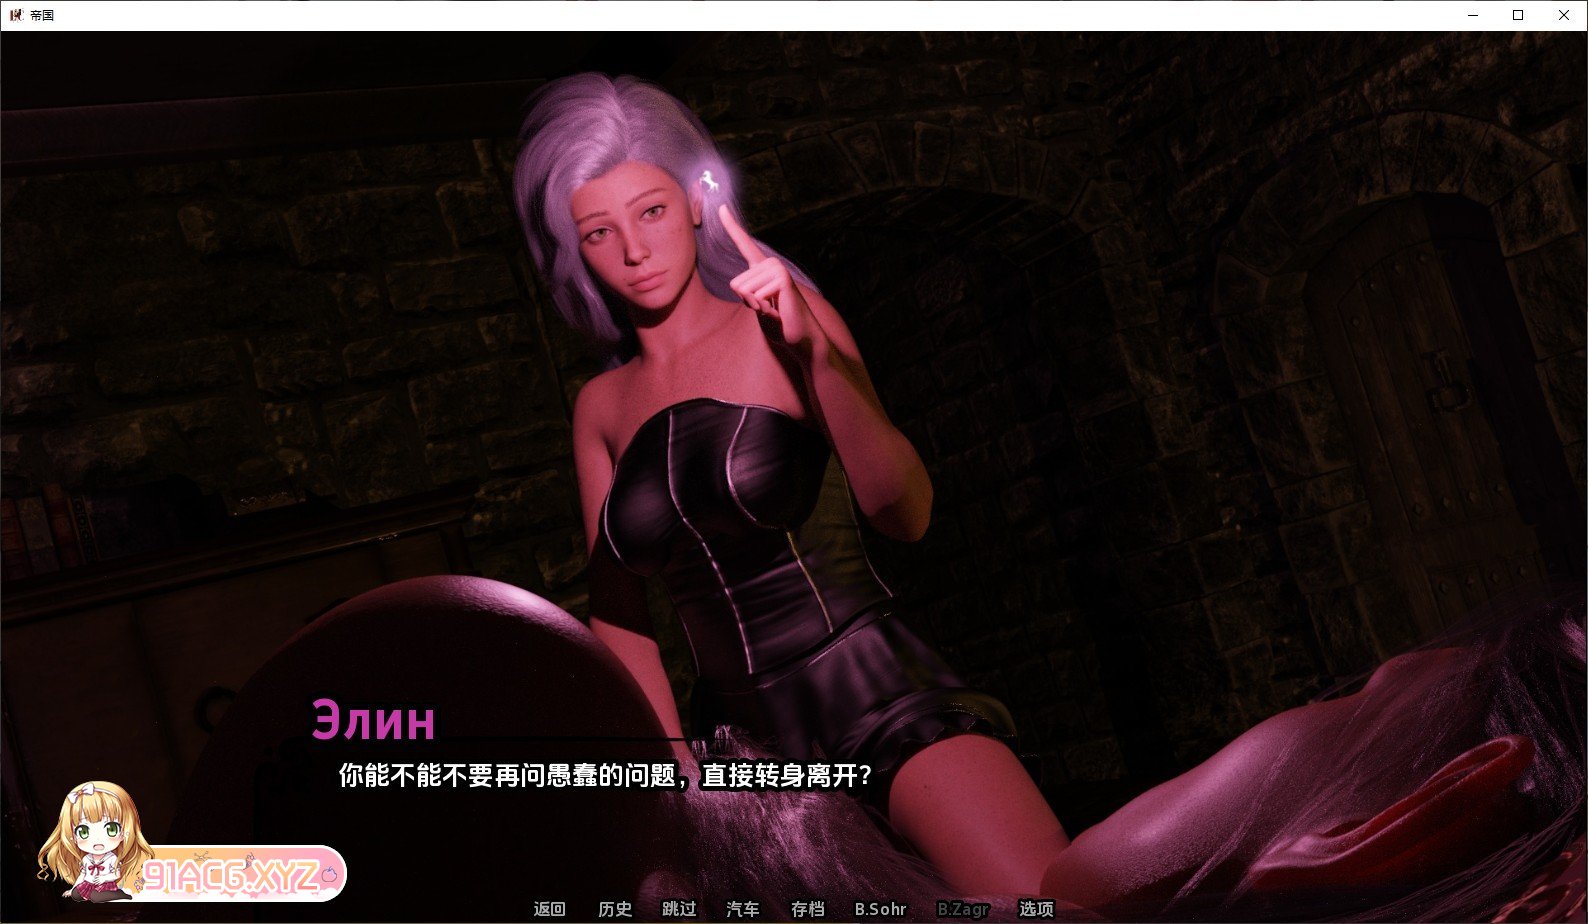
Task: Click the 返回 (Back) quick menu button
Action: tap(549, 909)
